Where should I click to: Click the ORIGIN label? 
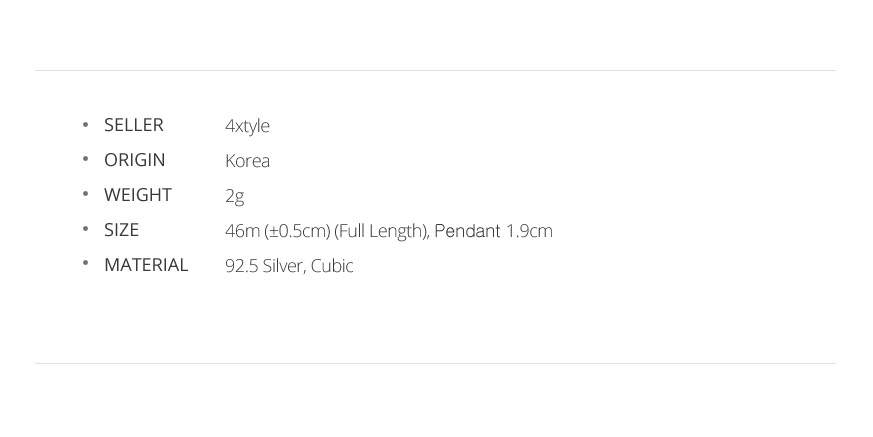(135, 160)
